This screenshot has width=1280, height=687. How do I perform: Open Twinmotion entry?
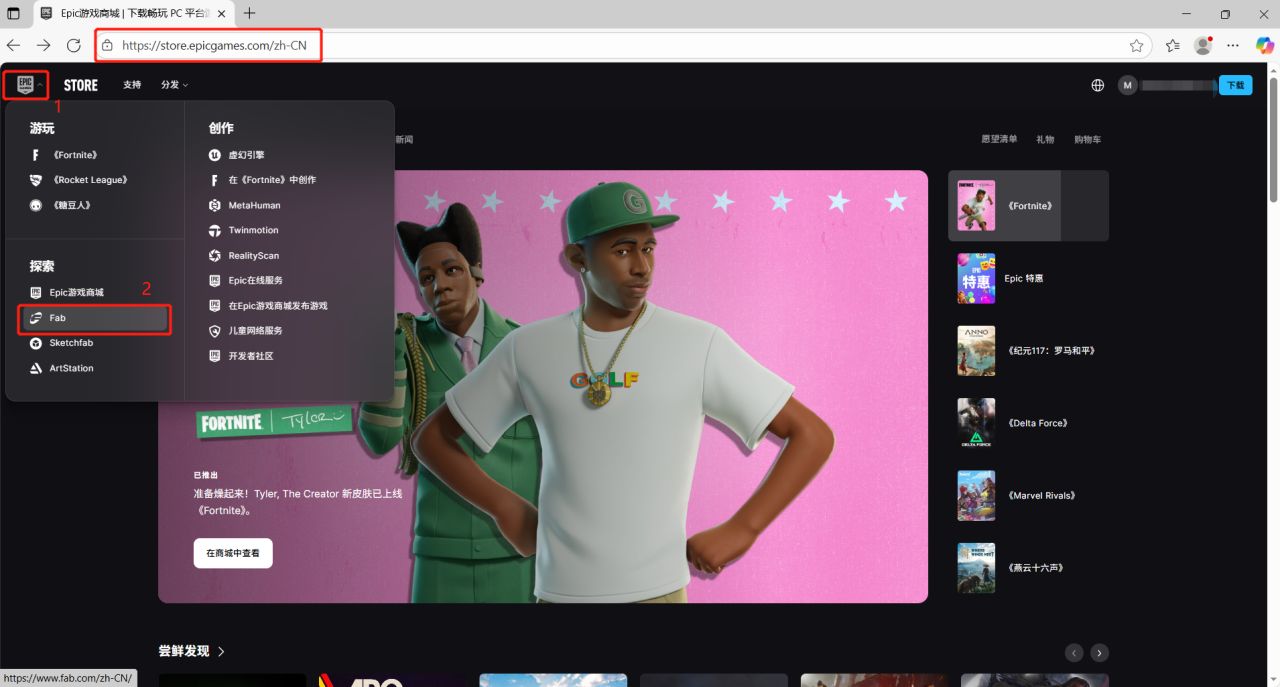point(253,230)
